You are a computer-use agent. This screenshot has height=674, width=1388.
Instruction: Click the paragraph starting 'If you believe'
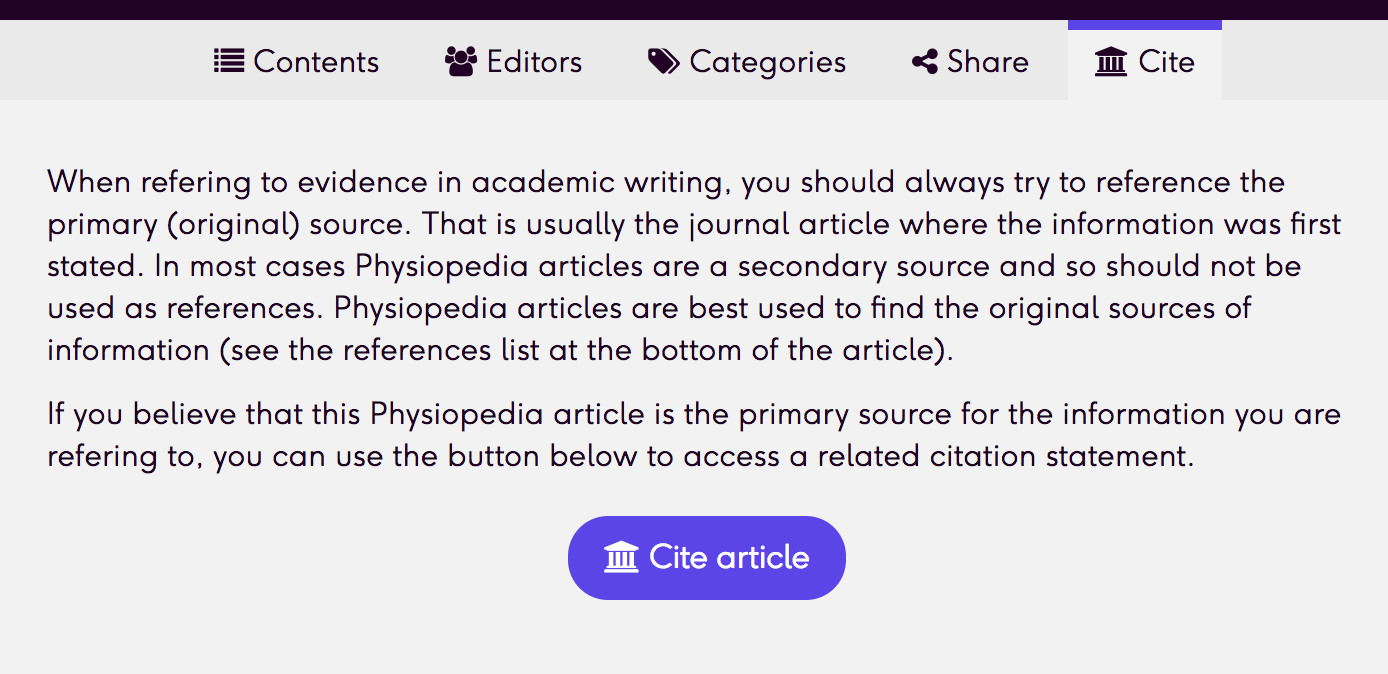point(694,435)
